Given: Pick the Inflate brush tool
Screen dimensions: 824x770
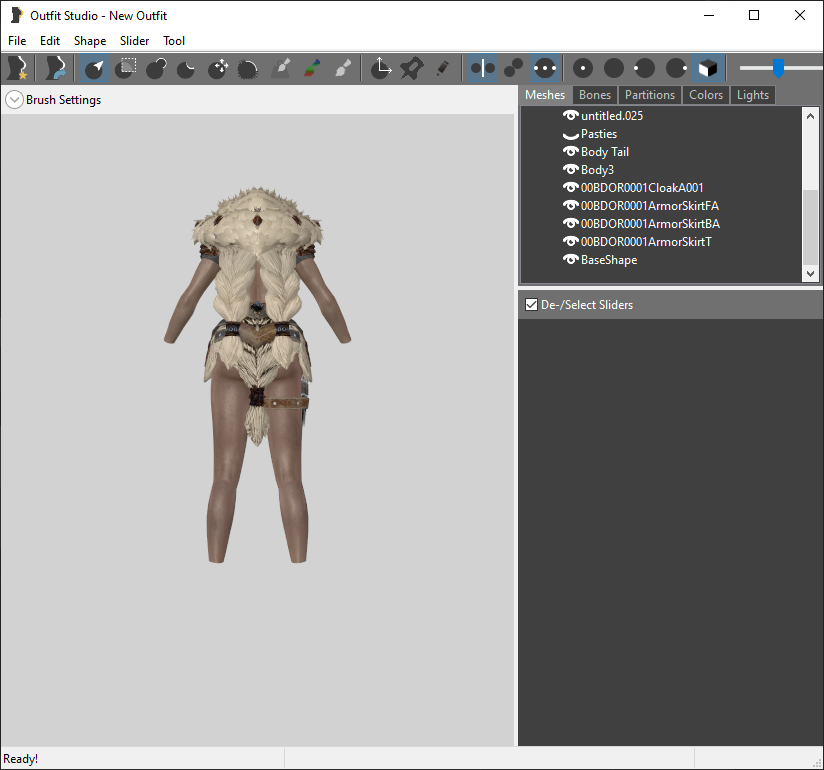Looking at the screenshot, I should [156, 68].
